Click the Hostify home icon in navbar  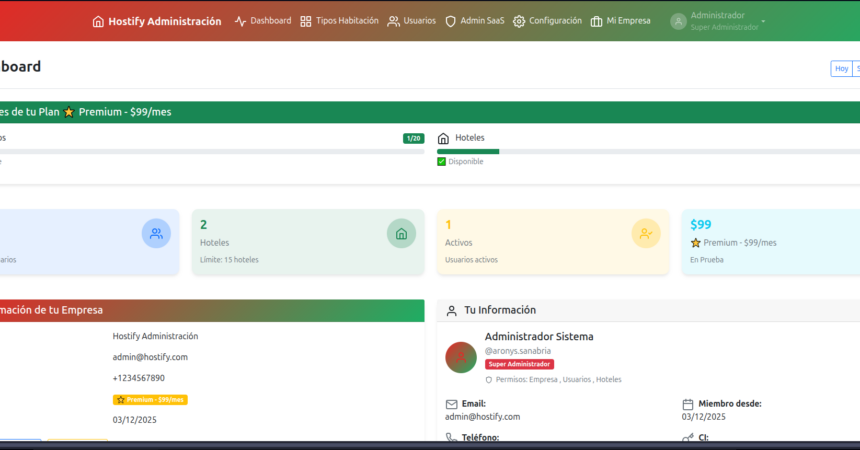pos(98,21)
